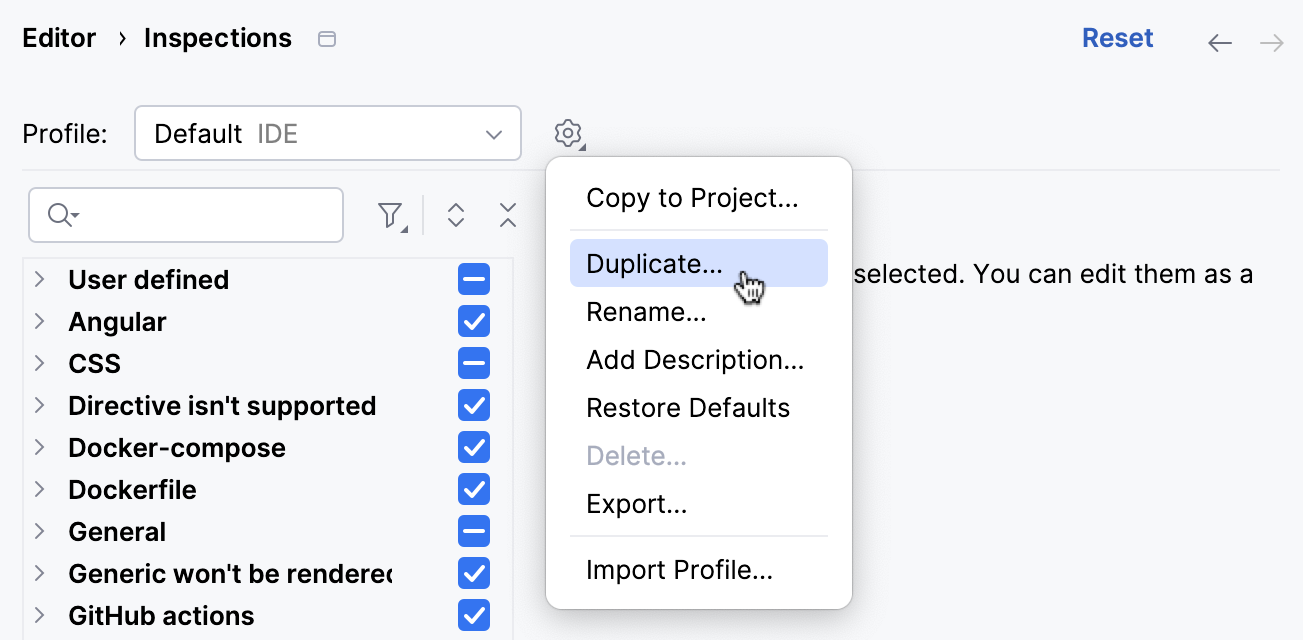Click the copy icon beside Inspections breadcrumb
Screen dimensions: 1303x640
coord(326,38)
